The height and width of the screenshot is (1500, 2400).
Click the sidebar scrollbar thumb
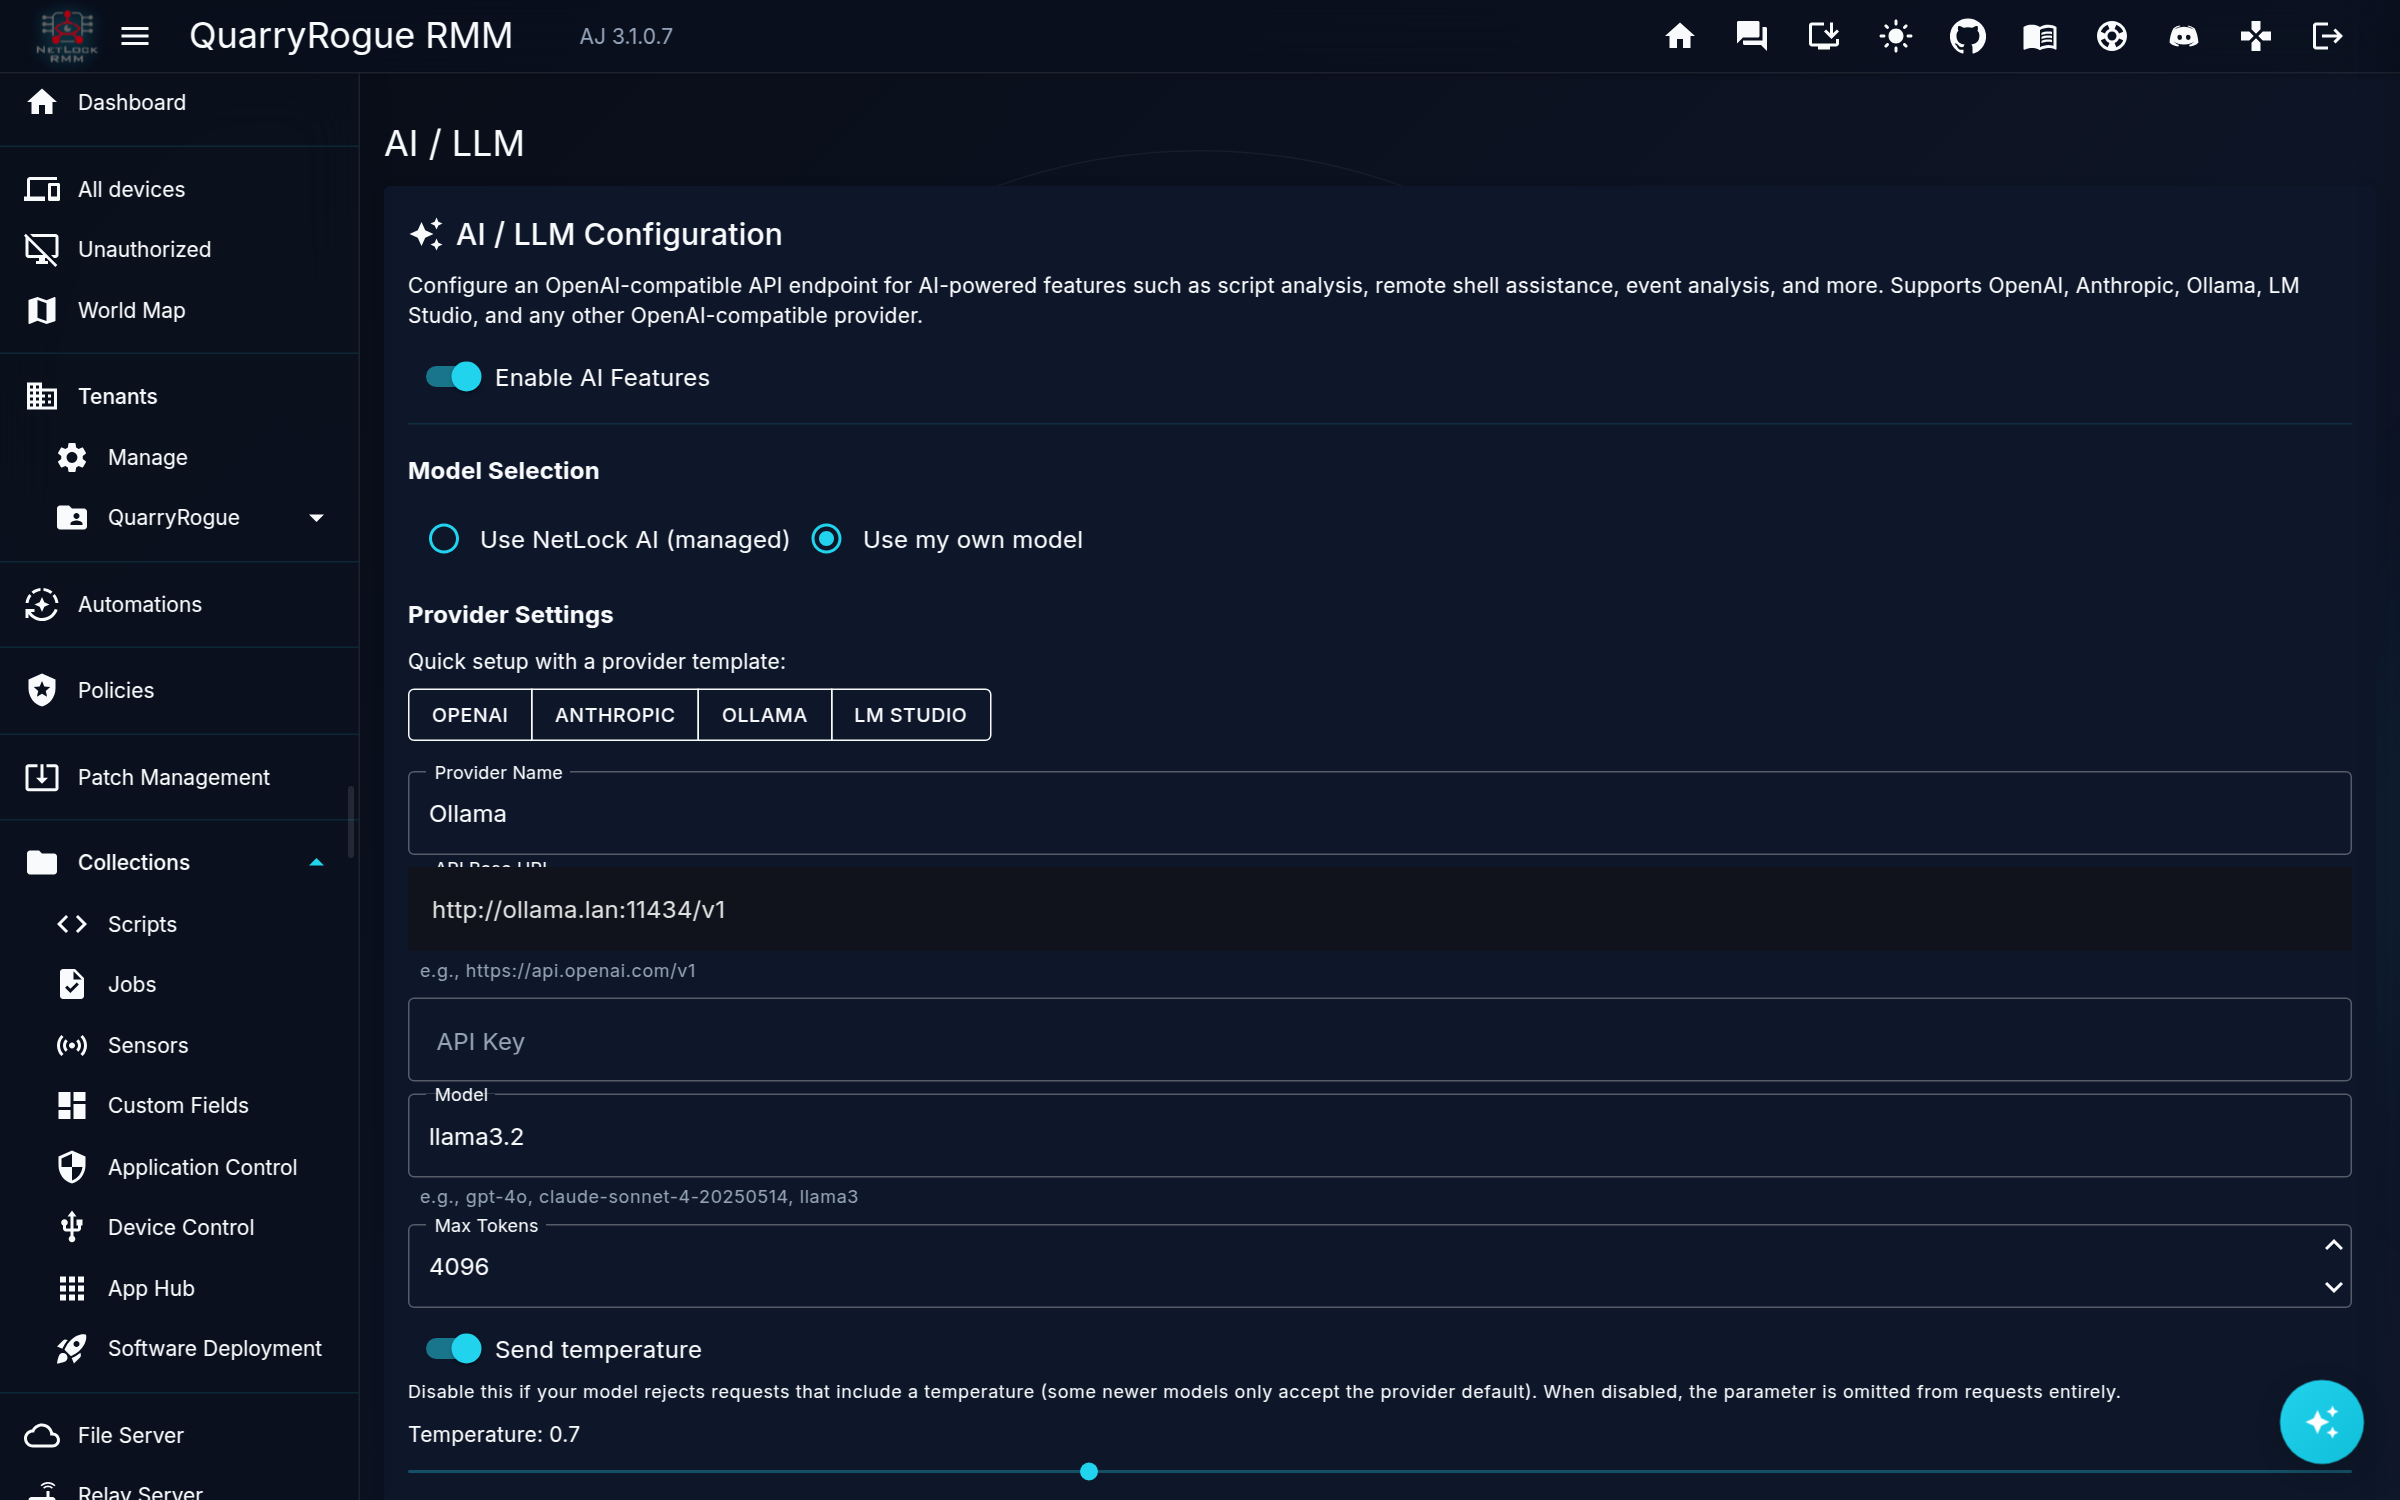[x=351, y=822]
